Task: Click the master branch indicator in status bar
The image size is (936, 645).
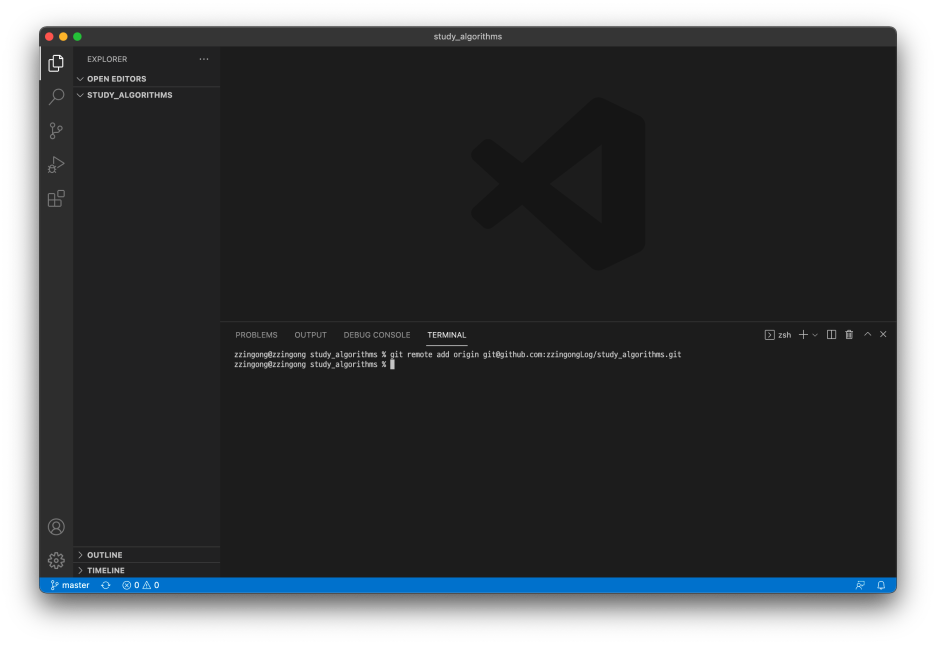Action: (x=70, y=585)
